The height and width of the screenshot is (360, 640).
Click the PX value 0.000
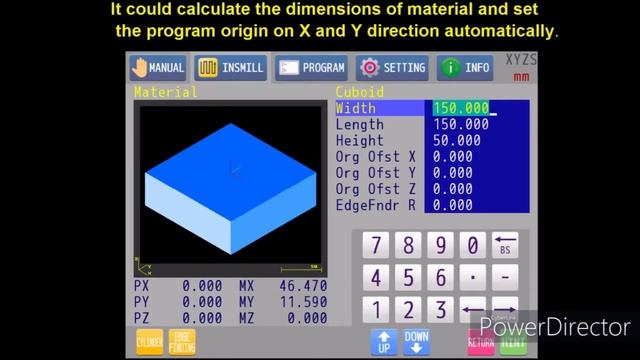[202, 286]
